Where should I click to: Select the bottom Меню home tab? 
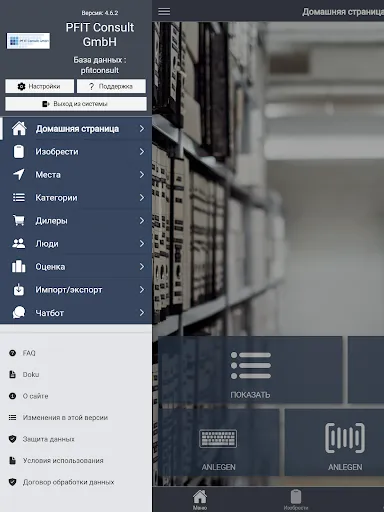[x=200, y=499]
